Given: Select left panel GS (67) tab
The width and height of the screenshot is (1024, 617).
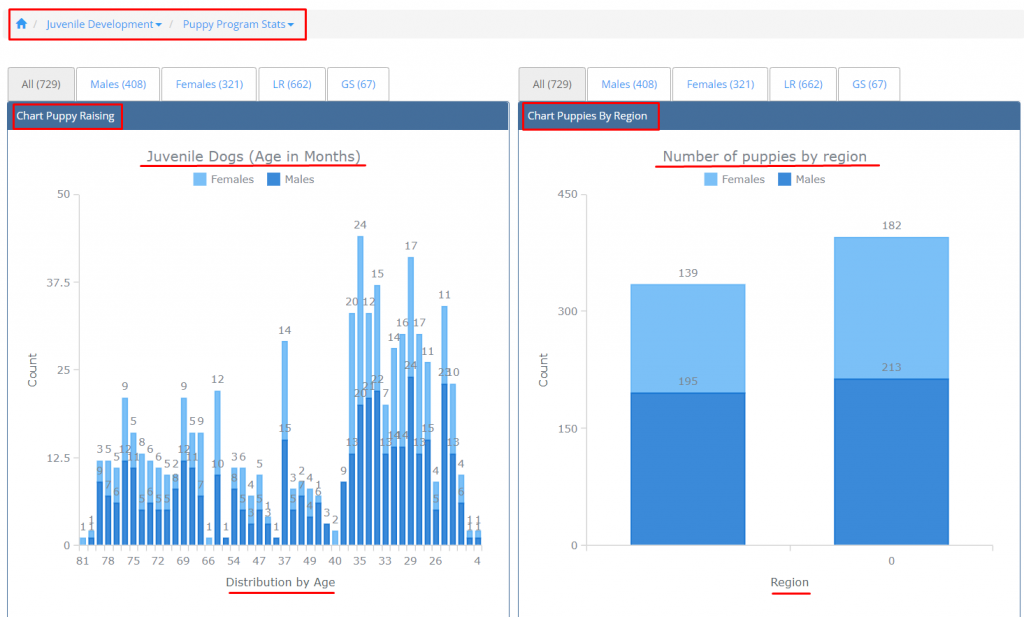Looking at the screenshot, I should click(358, 85).
